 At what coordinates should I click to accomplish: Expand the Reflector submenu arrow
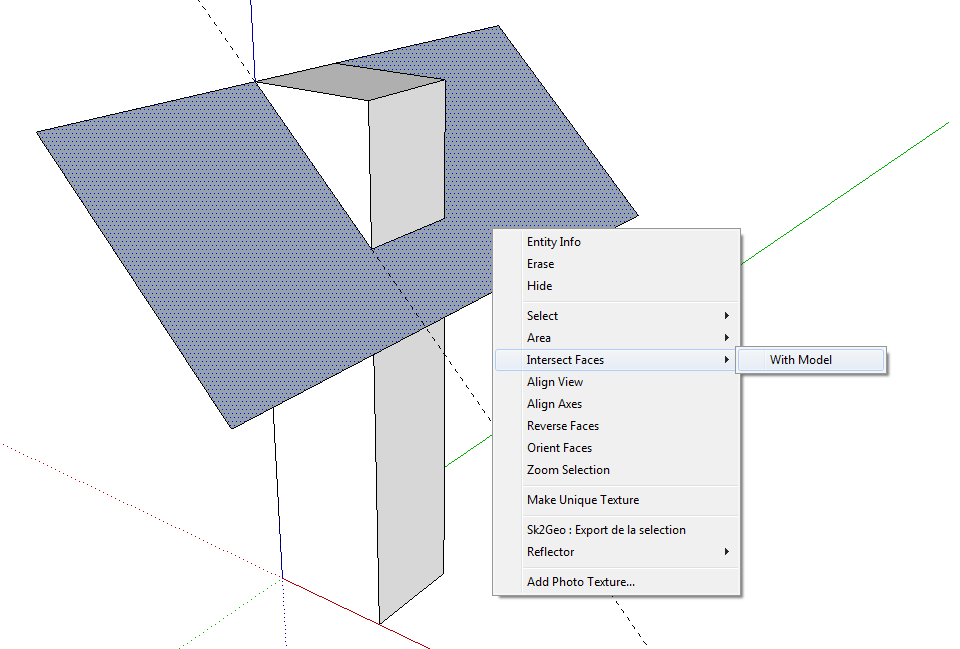point(727,552)
